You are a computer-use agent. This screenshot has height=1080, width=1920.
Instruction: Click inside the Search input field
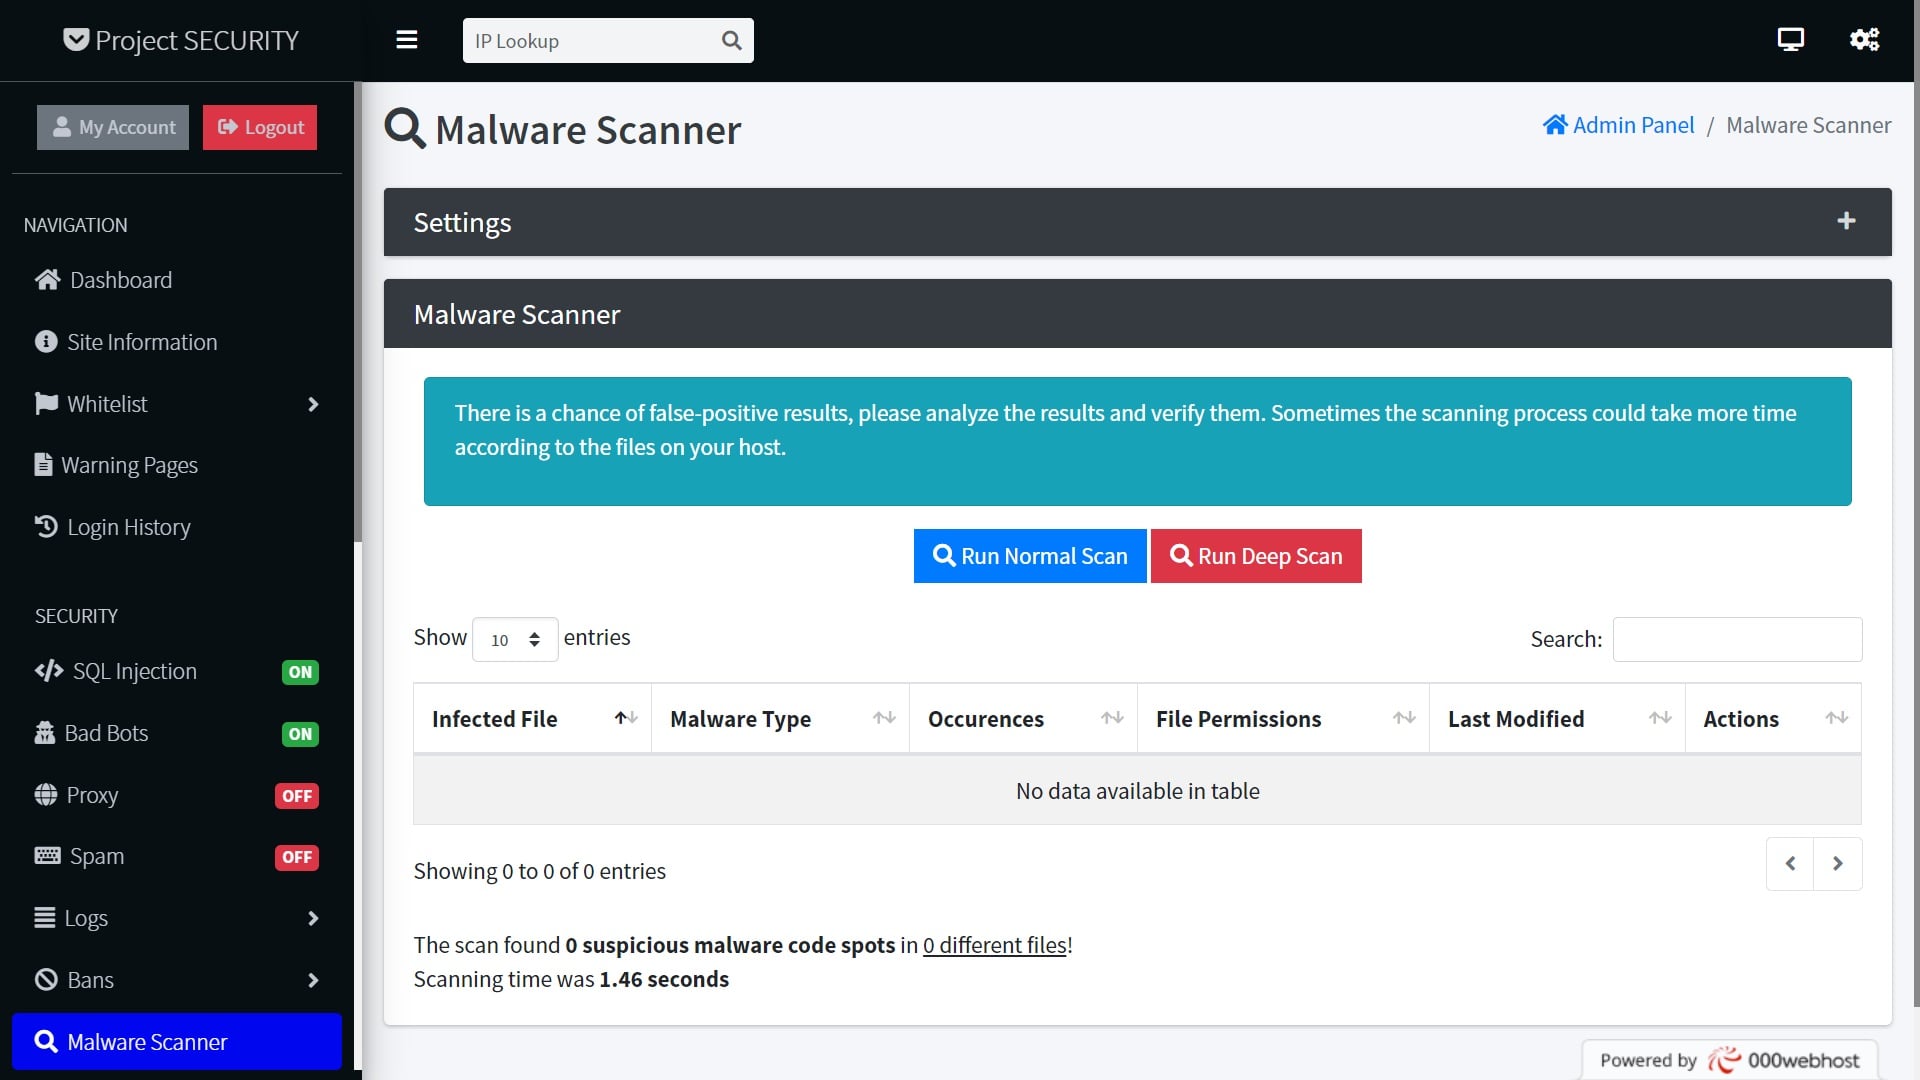coord(1737,639)
